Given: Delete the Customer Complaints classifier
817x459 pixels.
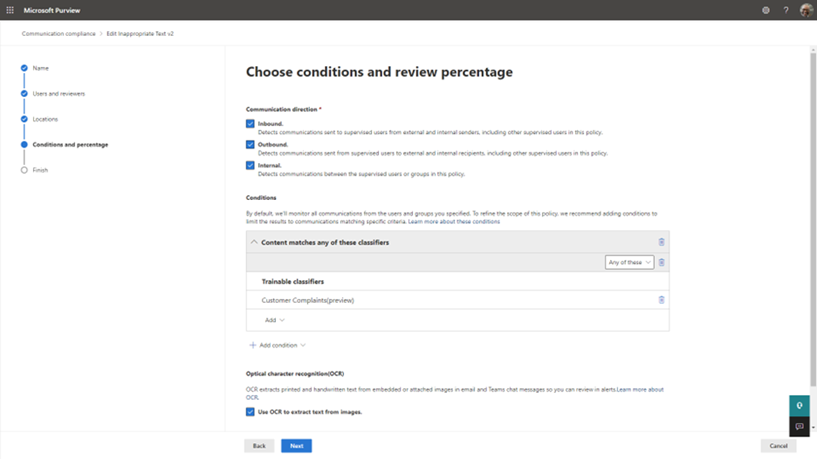Looking at the screenshot, I should tap(661, 300).
